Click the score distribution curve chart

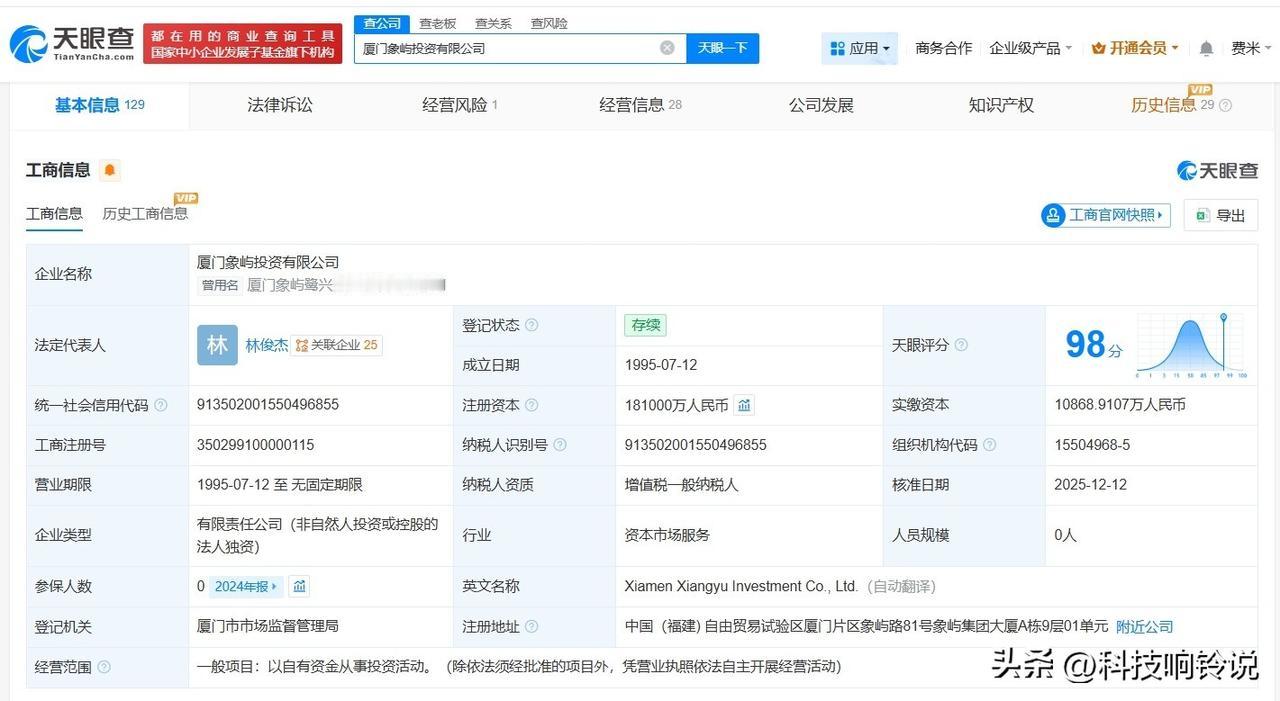(1191, 346)
